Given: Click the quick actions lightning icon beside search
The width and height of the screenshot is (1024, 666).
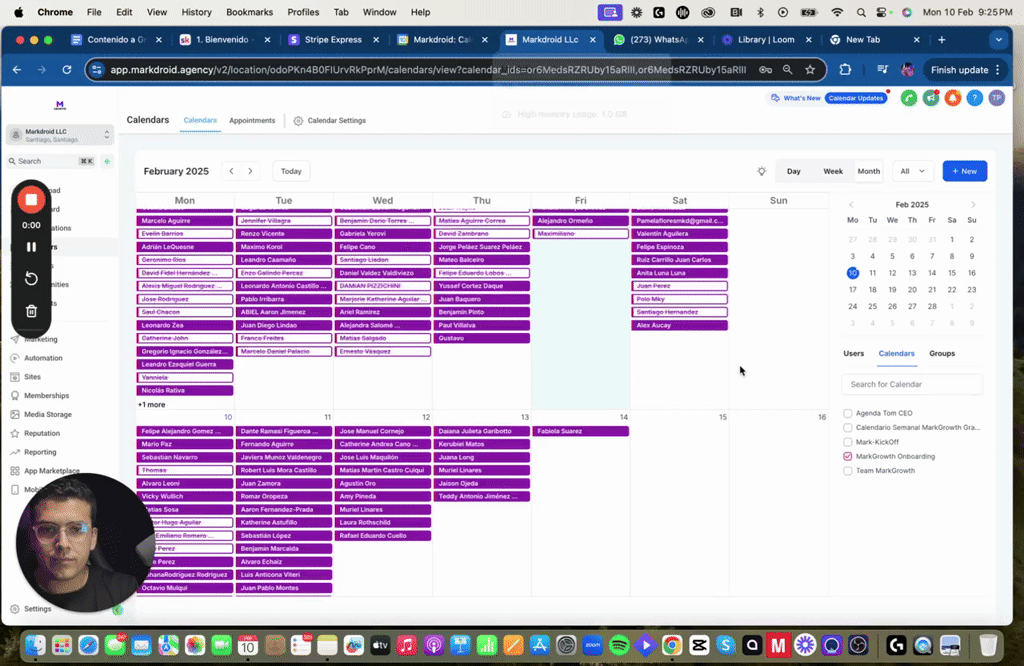Looking at the screenshot, I should click(107, 161).
